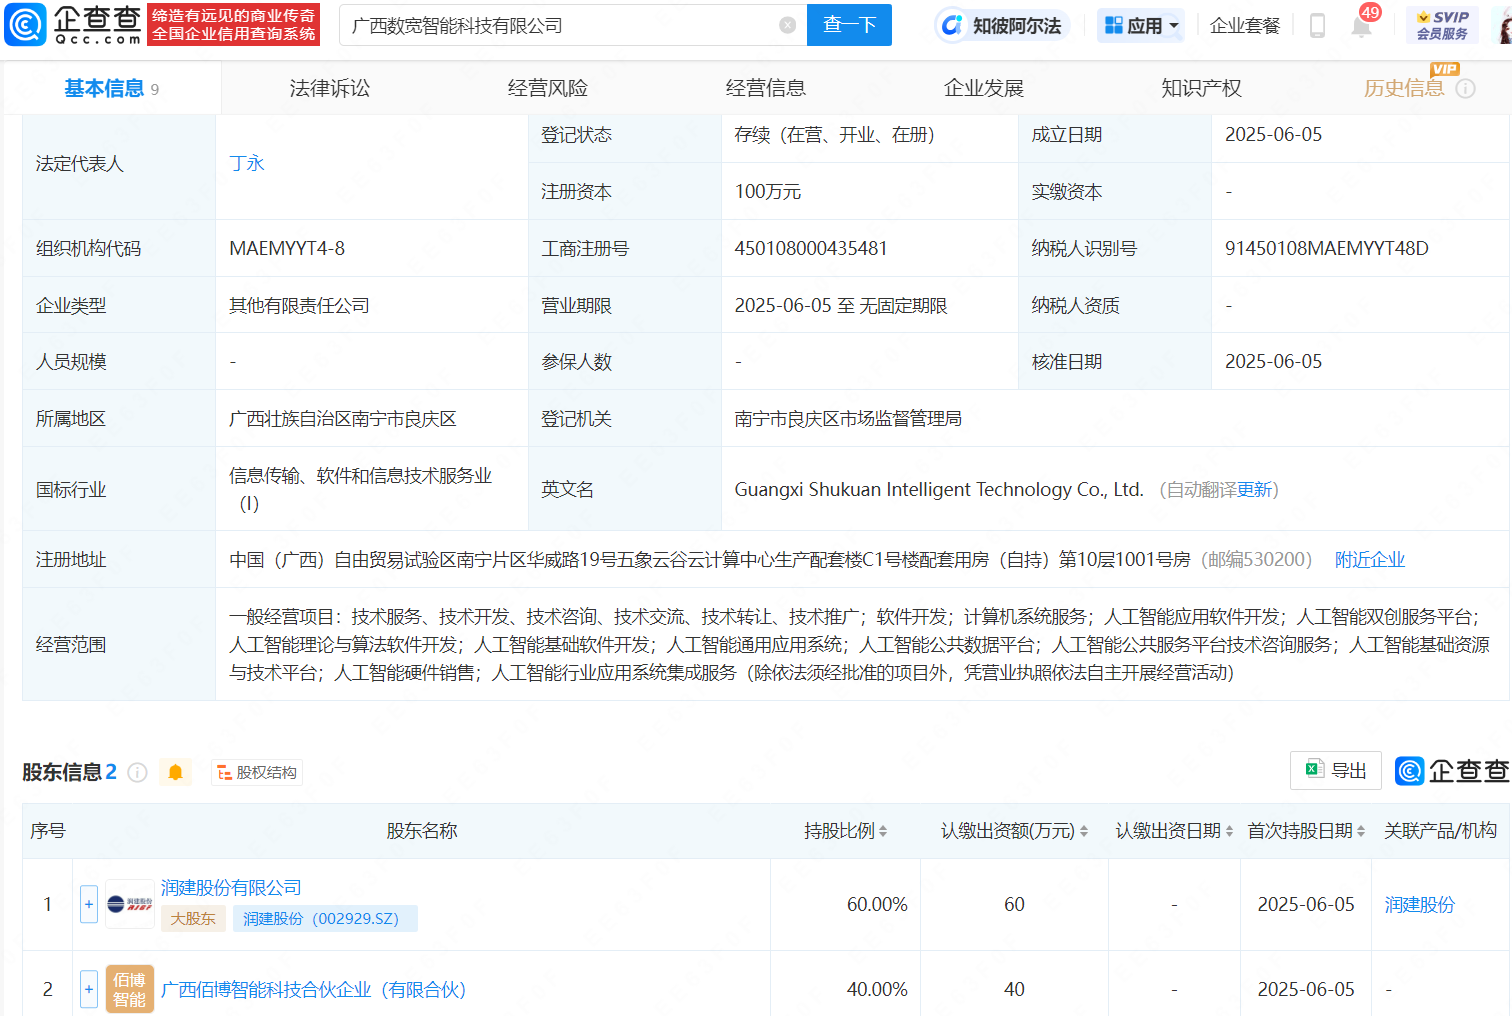Switch to the 企业发展 tab

[x=984, y=88]
